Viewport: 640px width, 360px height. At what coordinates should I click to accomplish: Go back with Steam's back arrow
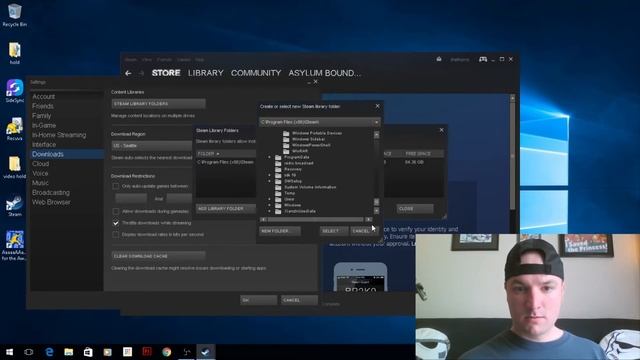point(128,73)
